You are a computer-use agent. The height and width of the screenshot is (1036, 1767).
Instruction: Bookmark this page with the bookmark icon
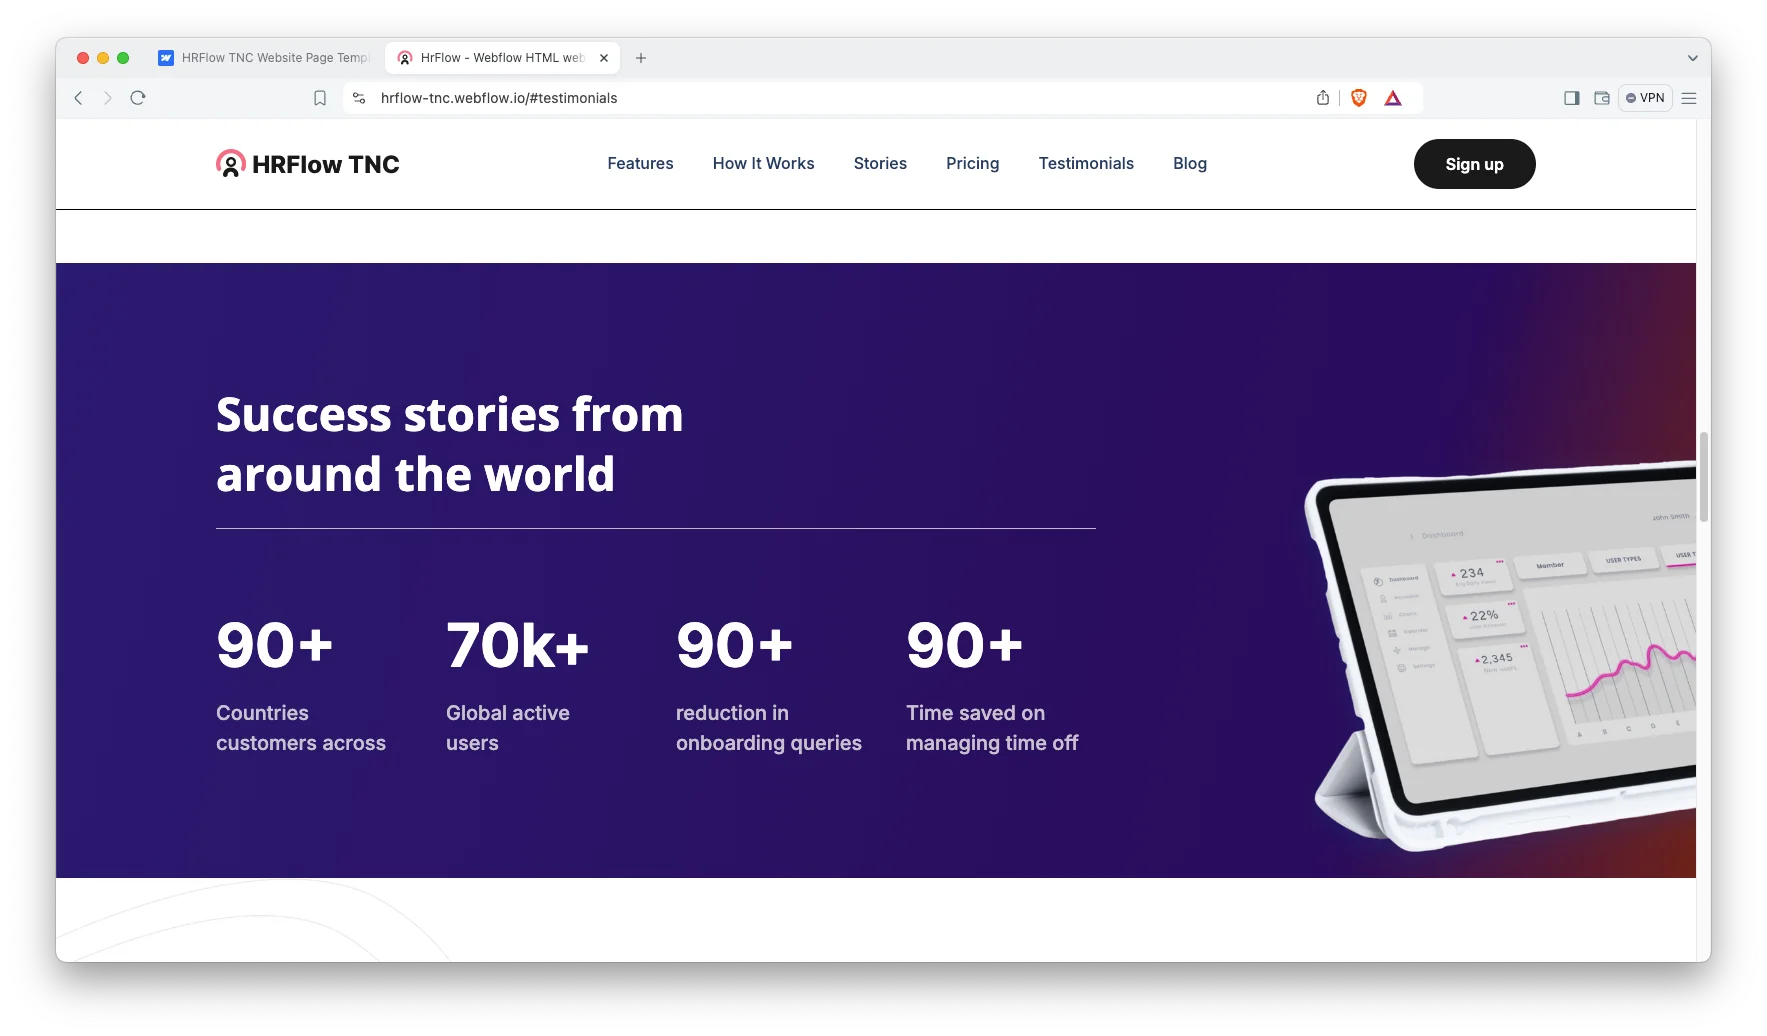click(x=320, y=98)
